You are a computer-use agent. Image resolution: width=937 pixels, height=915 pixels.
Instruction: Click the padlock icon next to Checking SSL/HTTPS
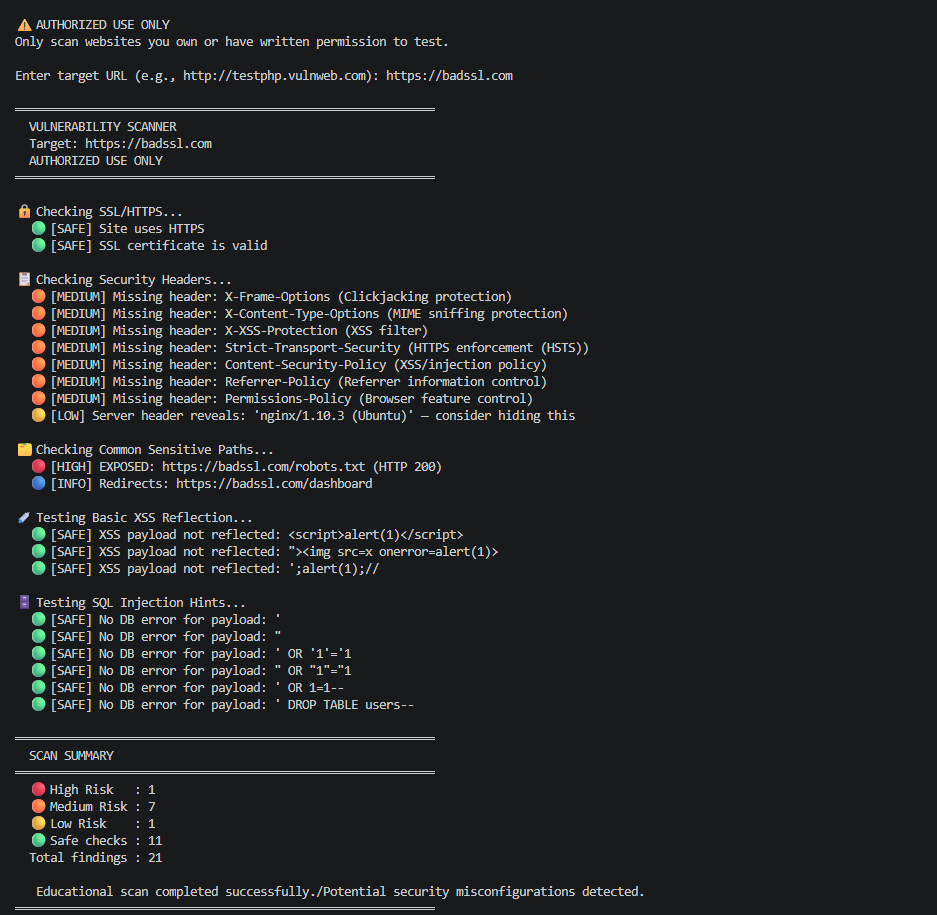[25, 212]
